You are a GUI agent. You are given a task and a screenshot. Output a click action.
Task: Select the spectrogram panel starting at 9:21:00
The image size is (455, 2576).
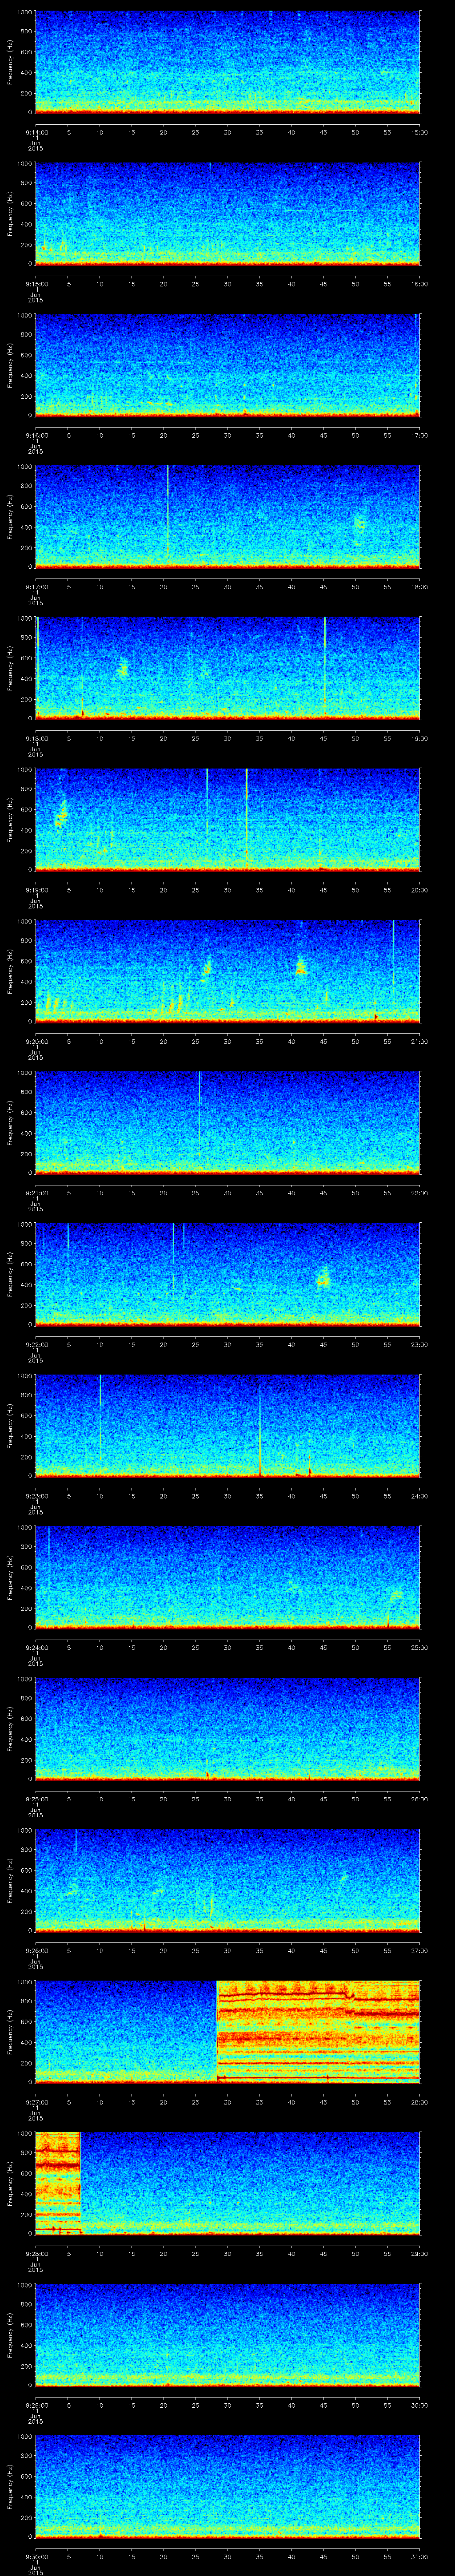[228, 1123]
